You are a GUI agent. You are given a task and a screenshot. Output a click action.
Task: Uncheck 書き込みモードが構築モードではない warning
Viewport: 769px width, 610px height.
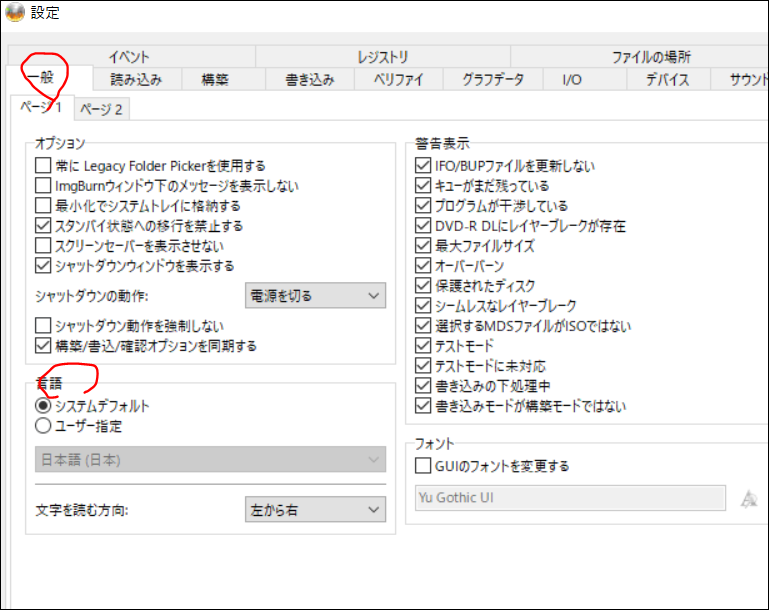423,406
